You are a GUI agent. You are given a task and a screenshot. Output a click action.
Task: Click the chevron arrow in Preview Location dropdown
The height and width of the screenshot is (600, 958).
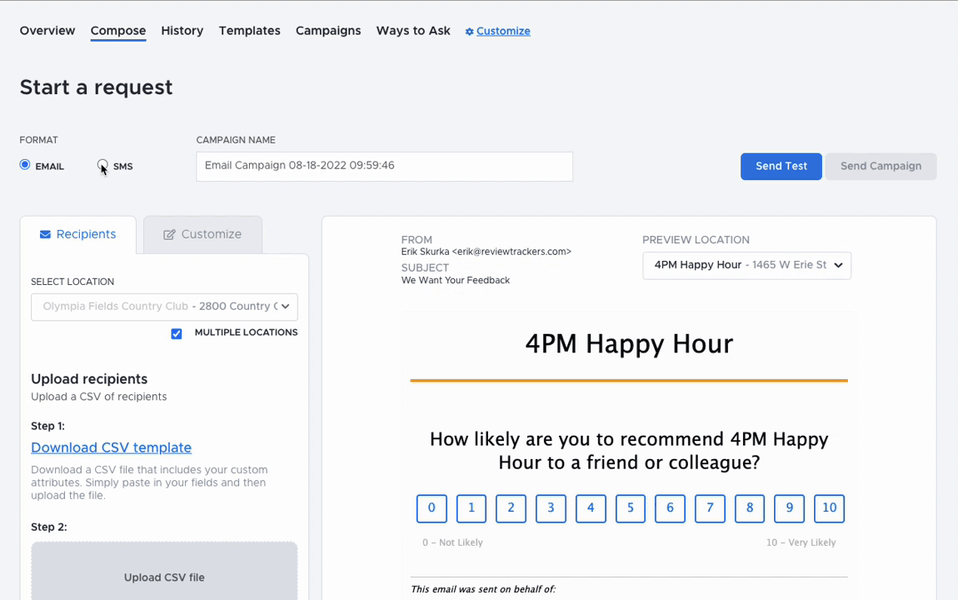point(838,265)
